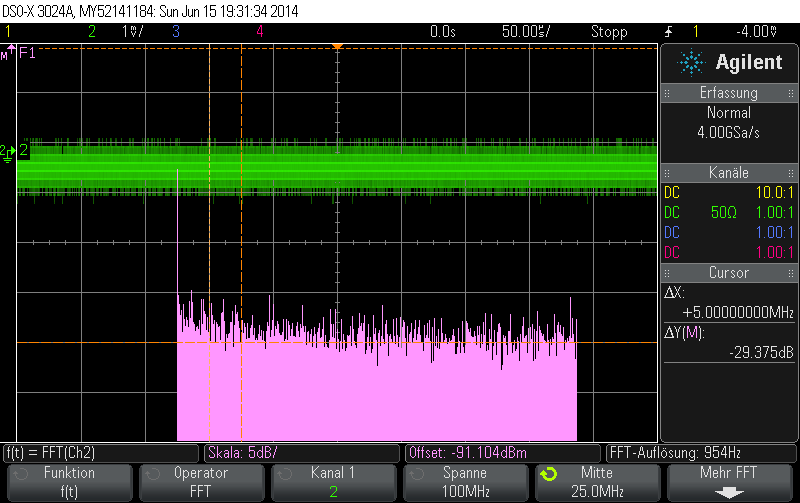
Task: Click the 50.00 timebase per division value
Action: tap(526, 32)
